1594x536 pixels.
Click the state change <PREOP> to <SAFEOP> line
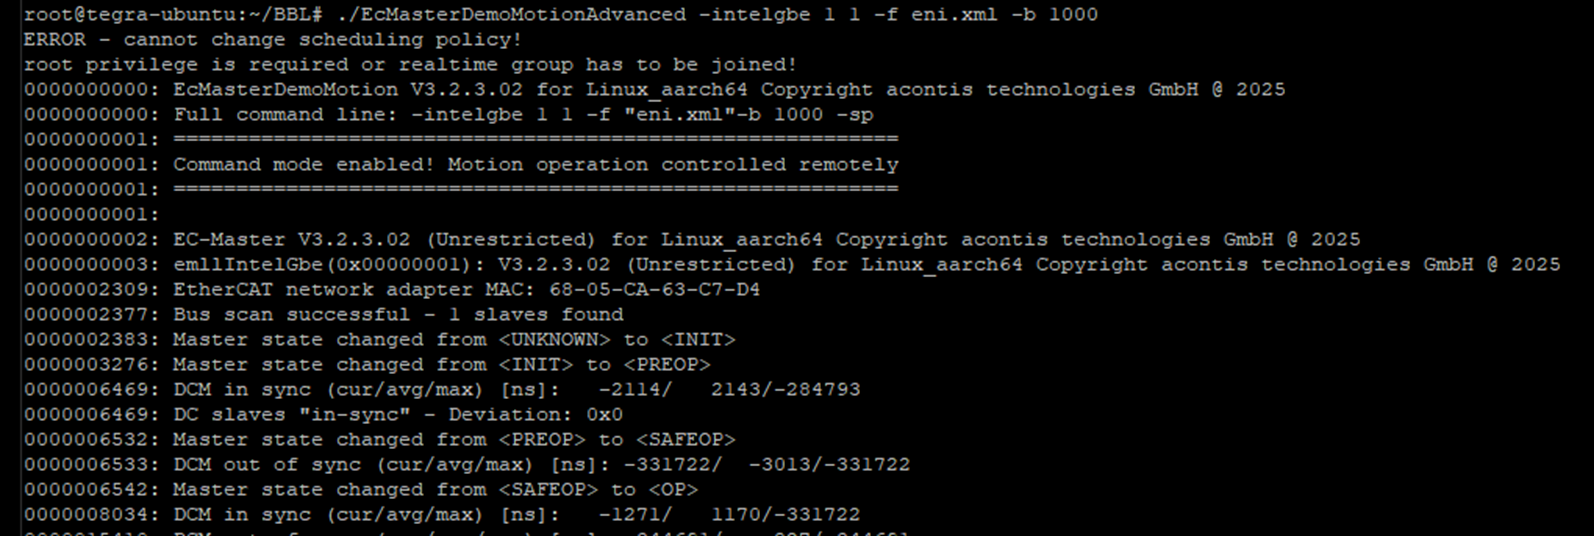coord(380,439)
